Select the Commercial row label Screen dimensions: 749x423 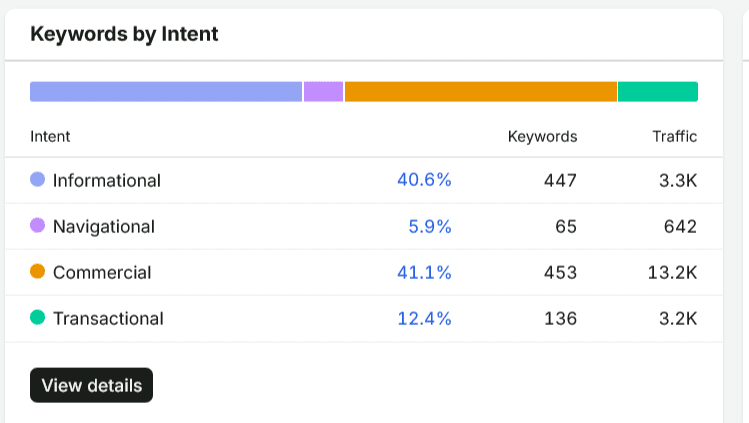[x=102, y=273]
